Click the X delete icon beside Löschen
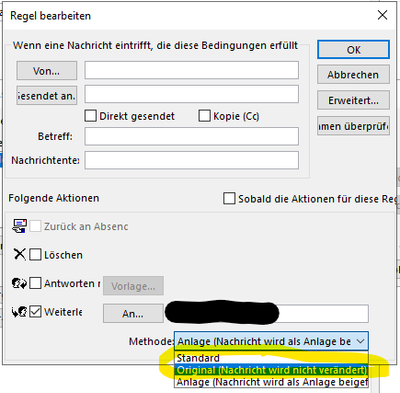 point(20,254)
